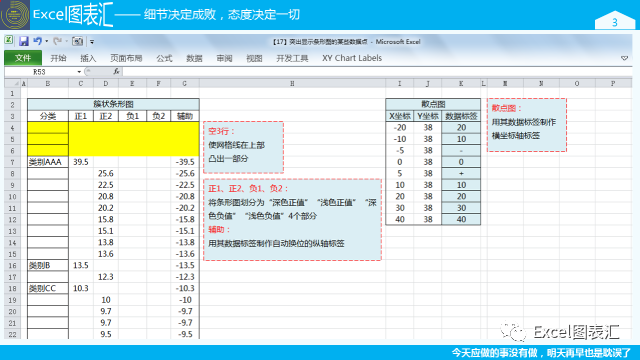Image resolution: width=640 pixels, height=360 pixels.
Task: Click the Undo arrow icon
Action: point(37,41)
